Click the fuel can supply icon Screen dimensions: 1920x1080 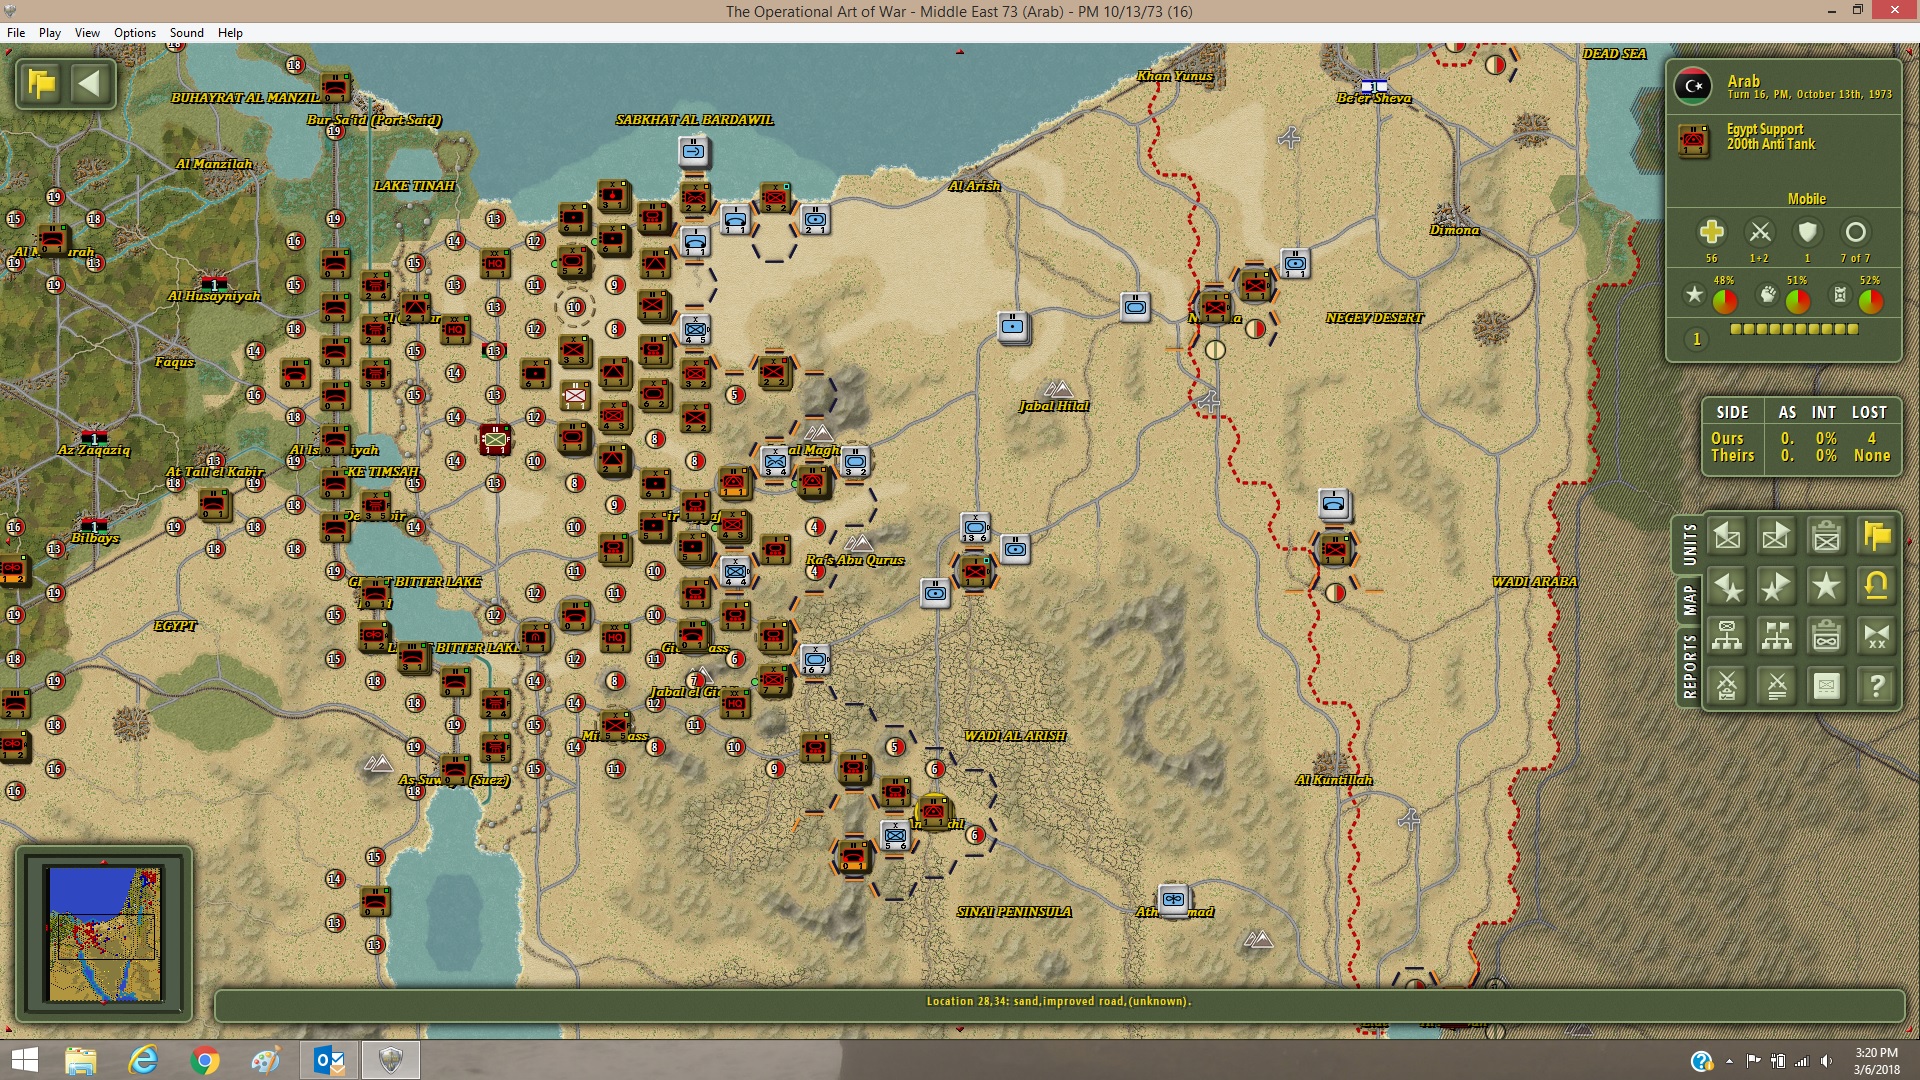1840,294
